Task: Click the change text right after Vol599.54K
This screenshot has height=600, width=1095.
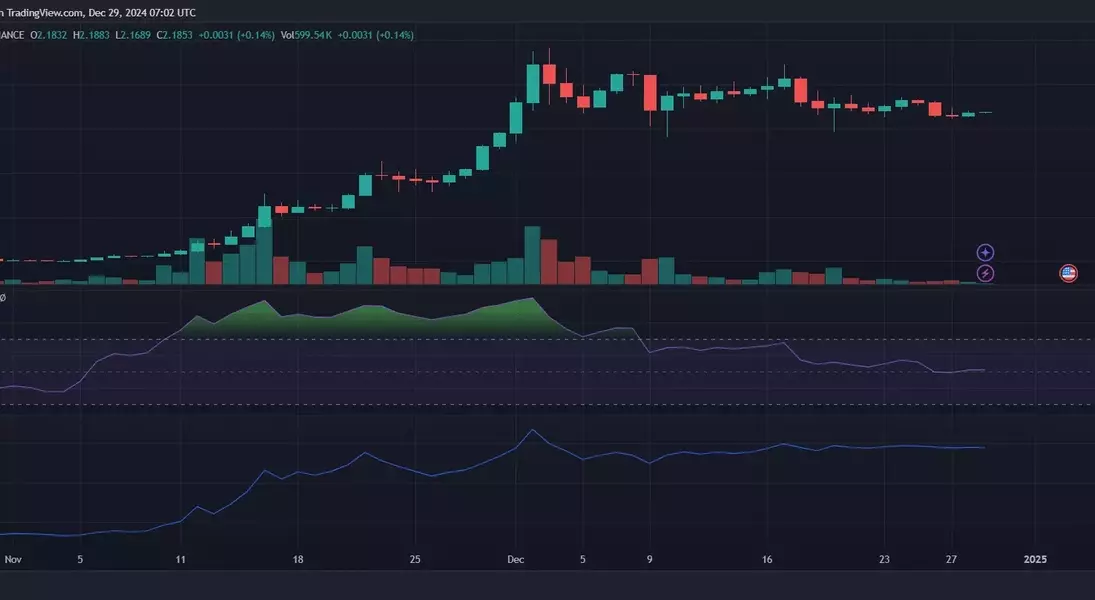Action: tap(376, 35)
